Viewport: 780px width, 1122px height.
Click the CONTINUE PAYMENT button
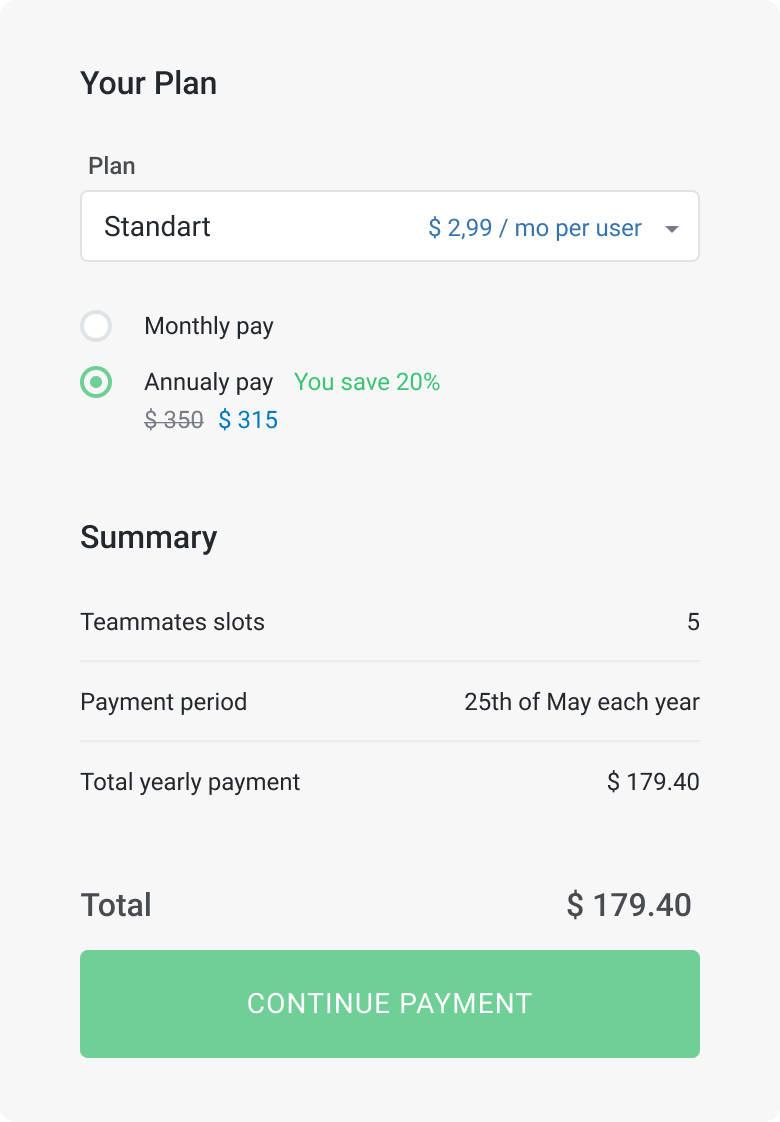click(390, 1004)
